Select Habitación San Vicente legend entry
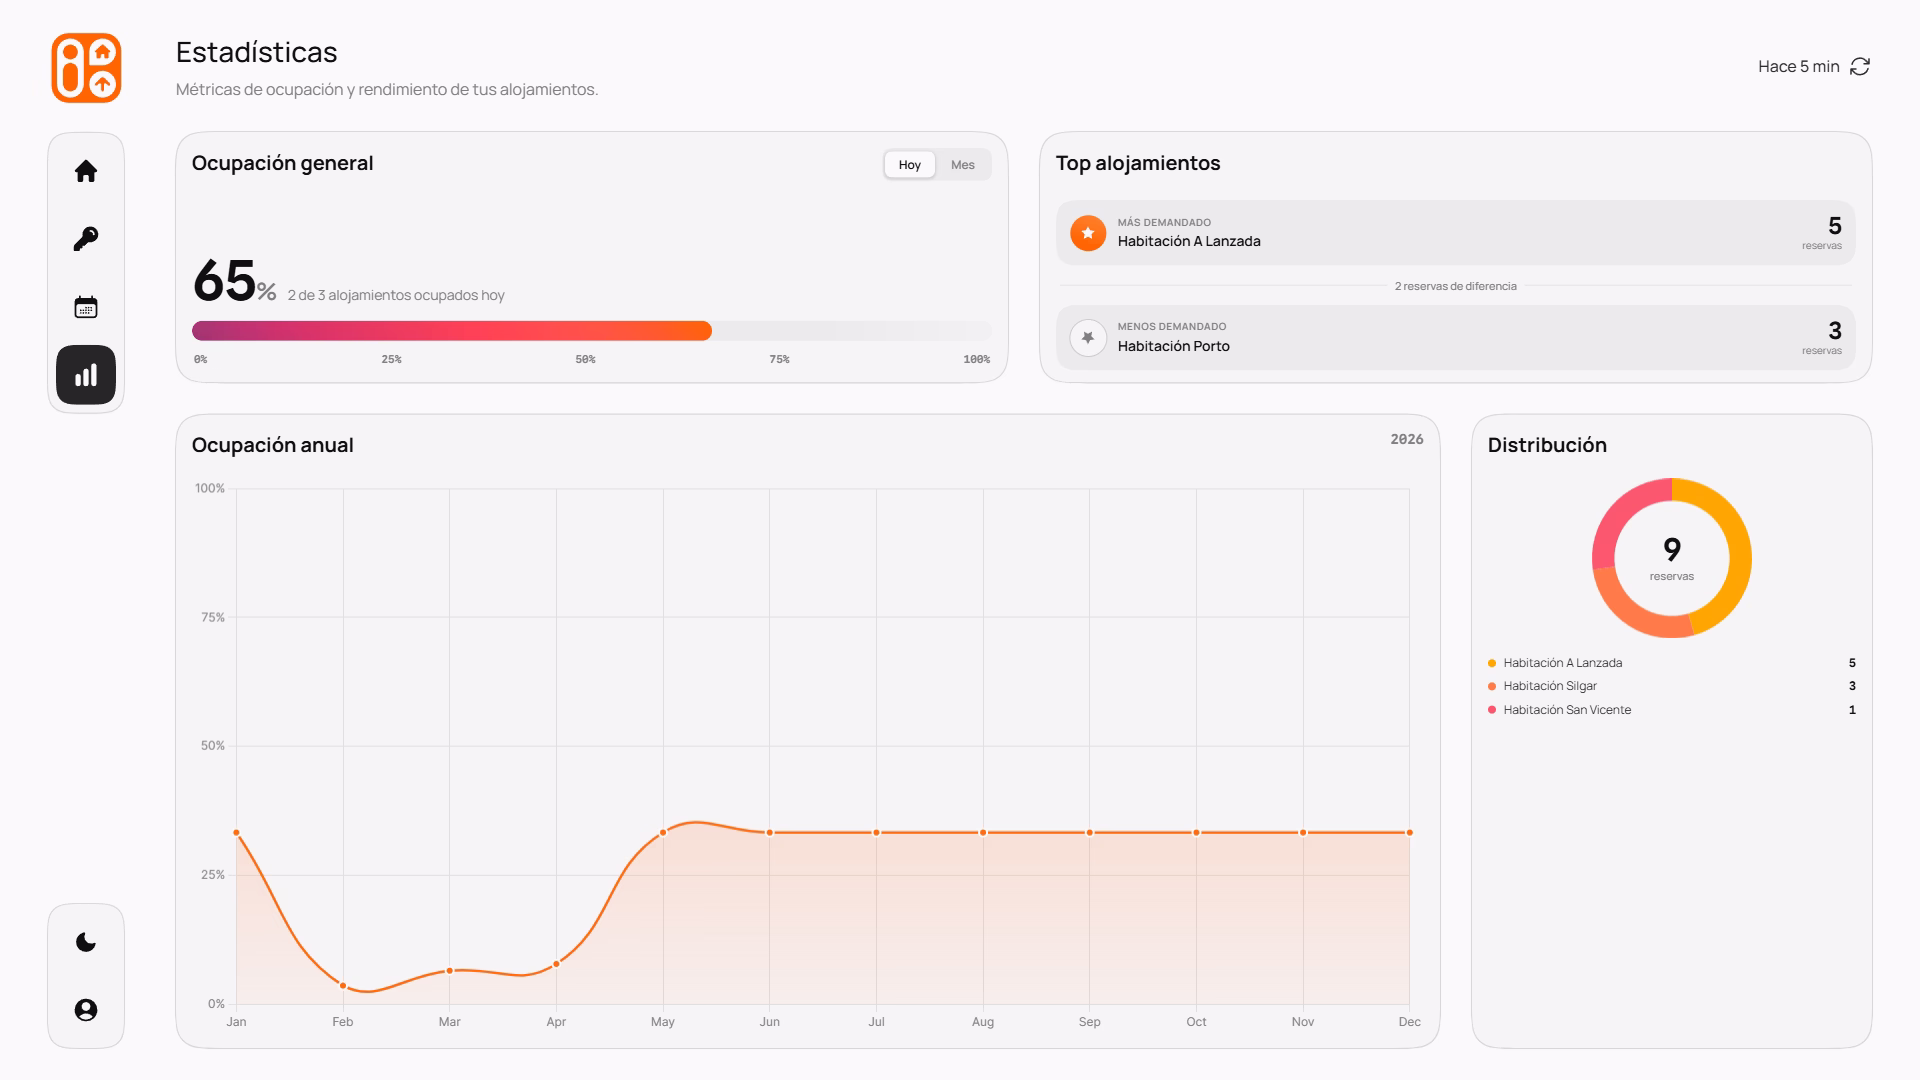 1672,710
